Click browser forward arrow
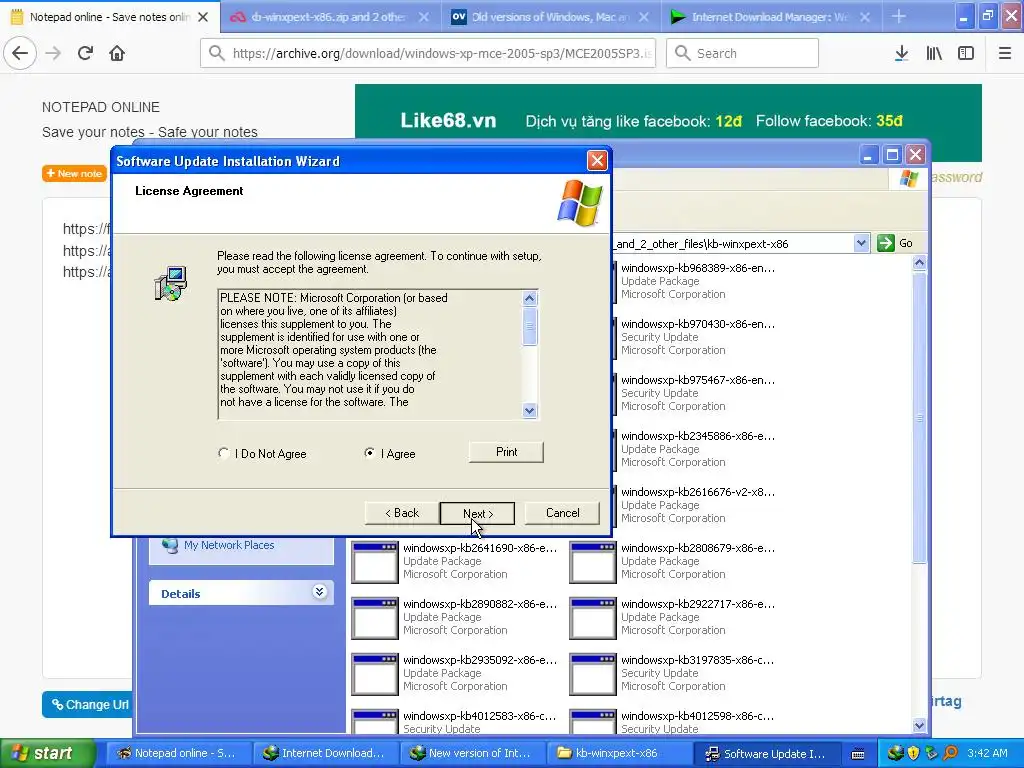Viewport: 1024px width, 768px height. point(54,53)
